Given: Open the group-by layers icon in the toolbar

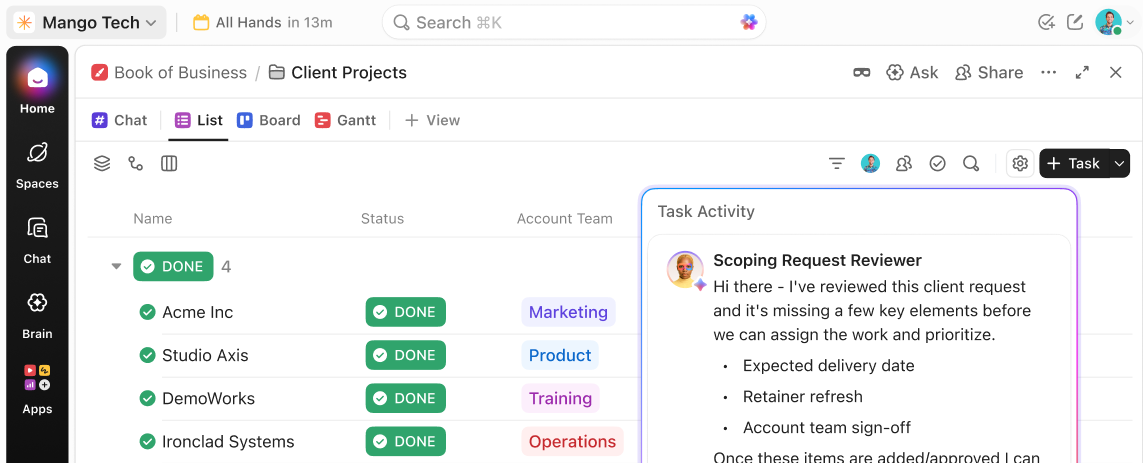Looking at the screenshot, I should (x=102, y=163).
